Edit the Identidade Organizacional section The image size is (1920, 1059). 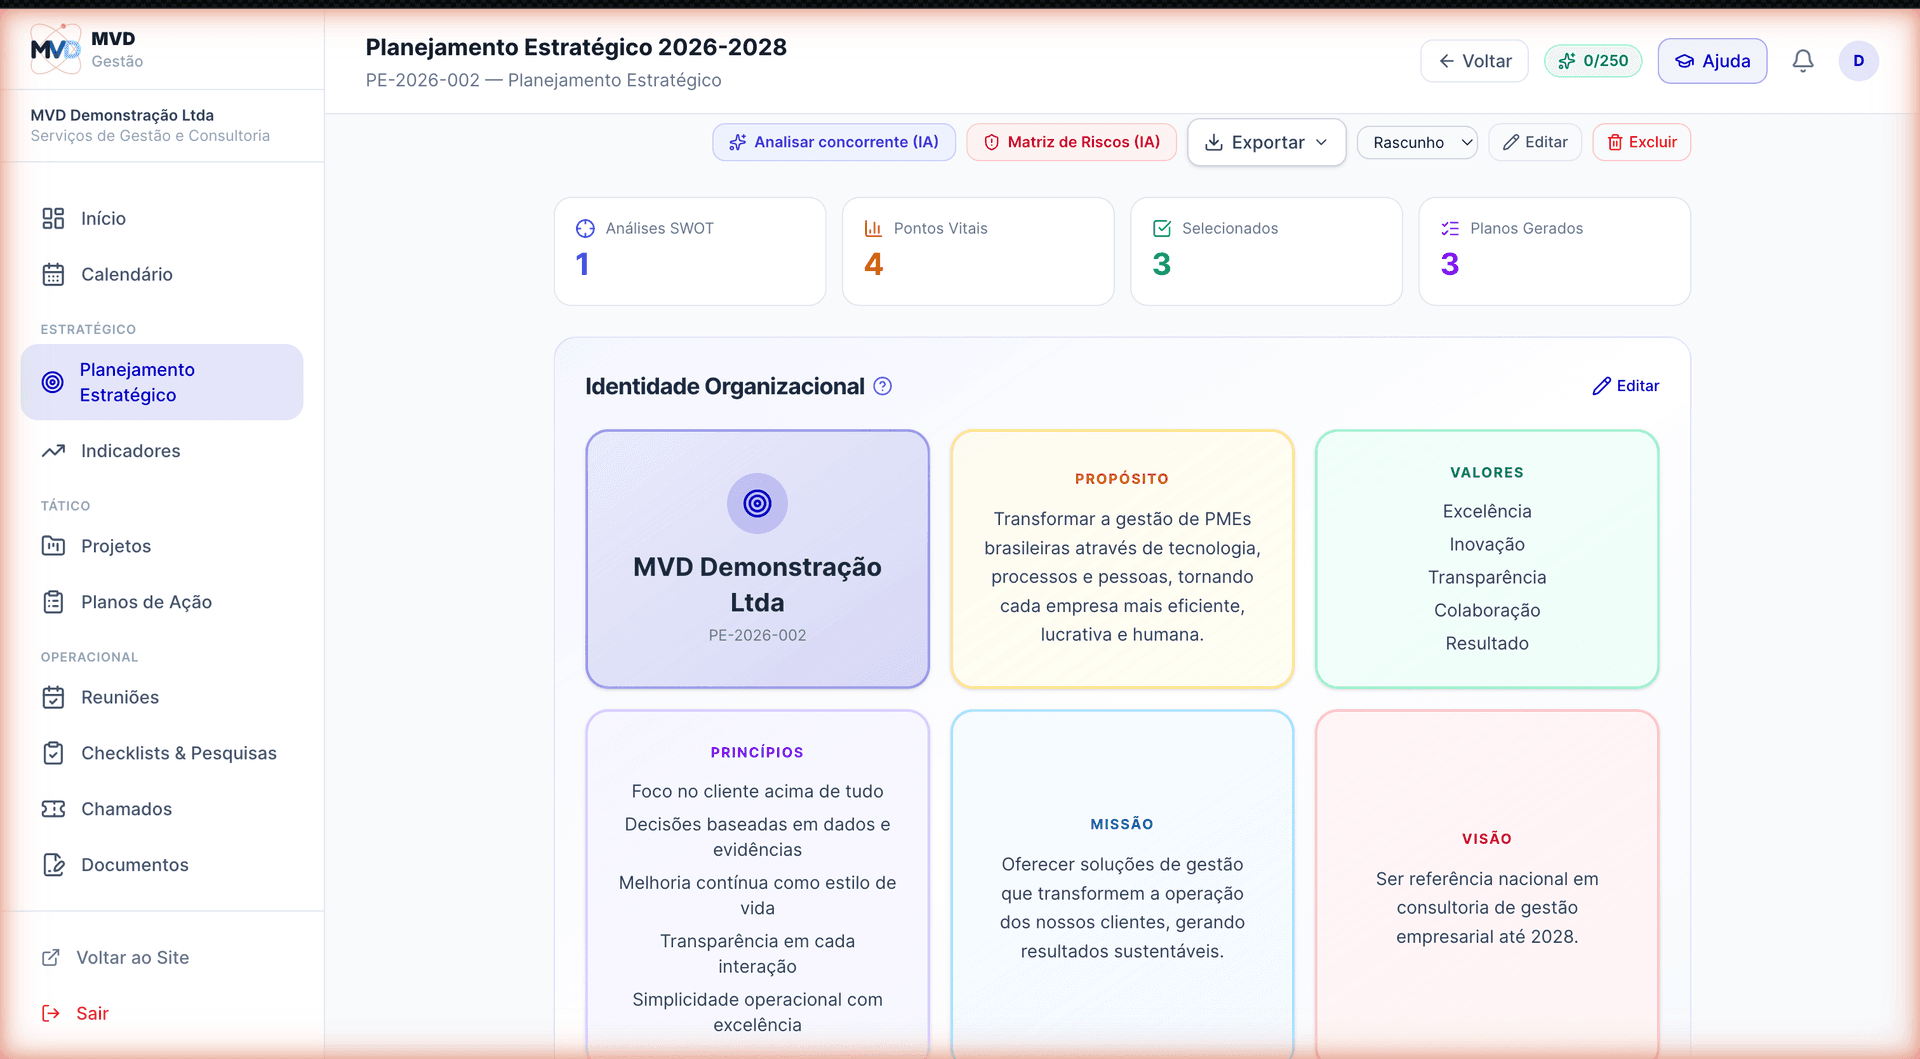click(x=1626, y=386)
